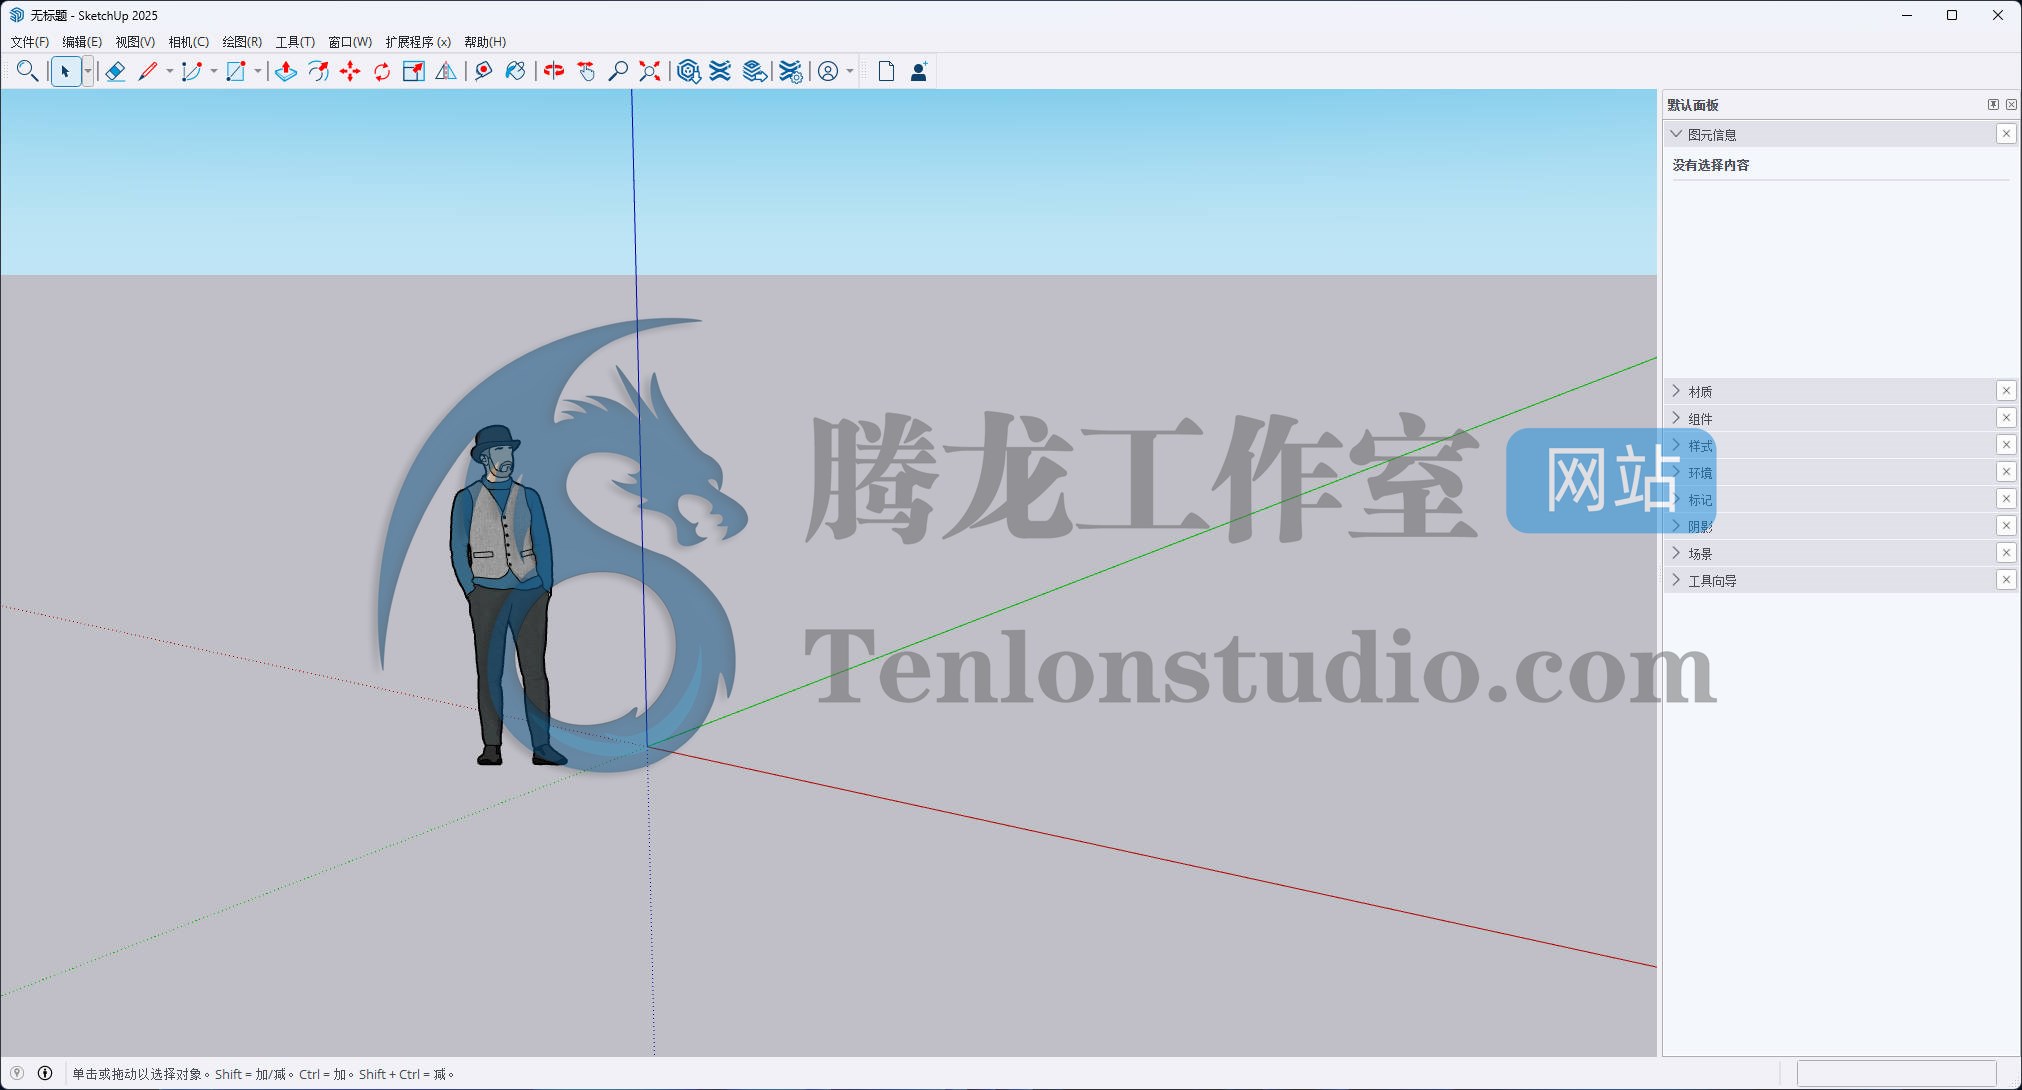Close the 工具向导 panel section

pyautogui.click(x=2006, y=580)
